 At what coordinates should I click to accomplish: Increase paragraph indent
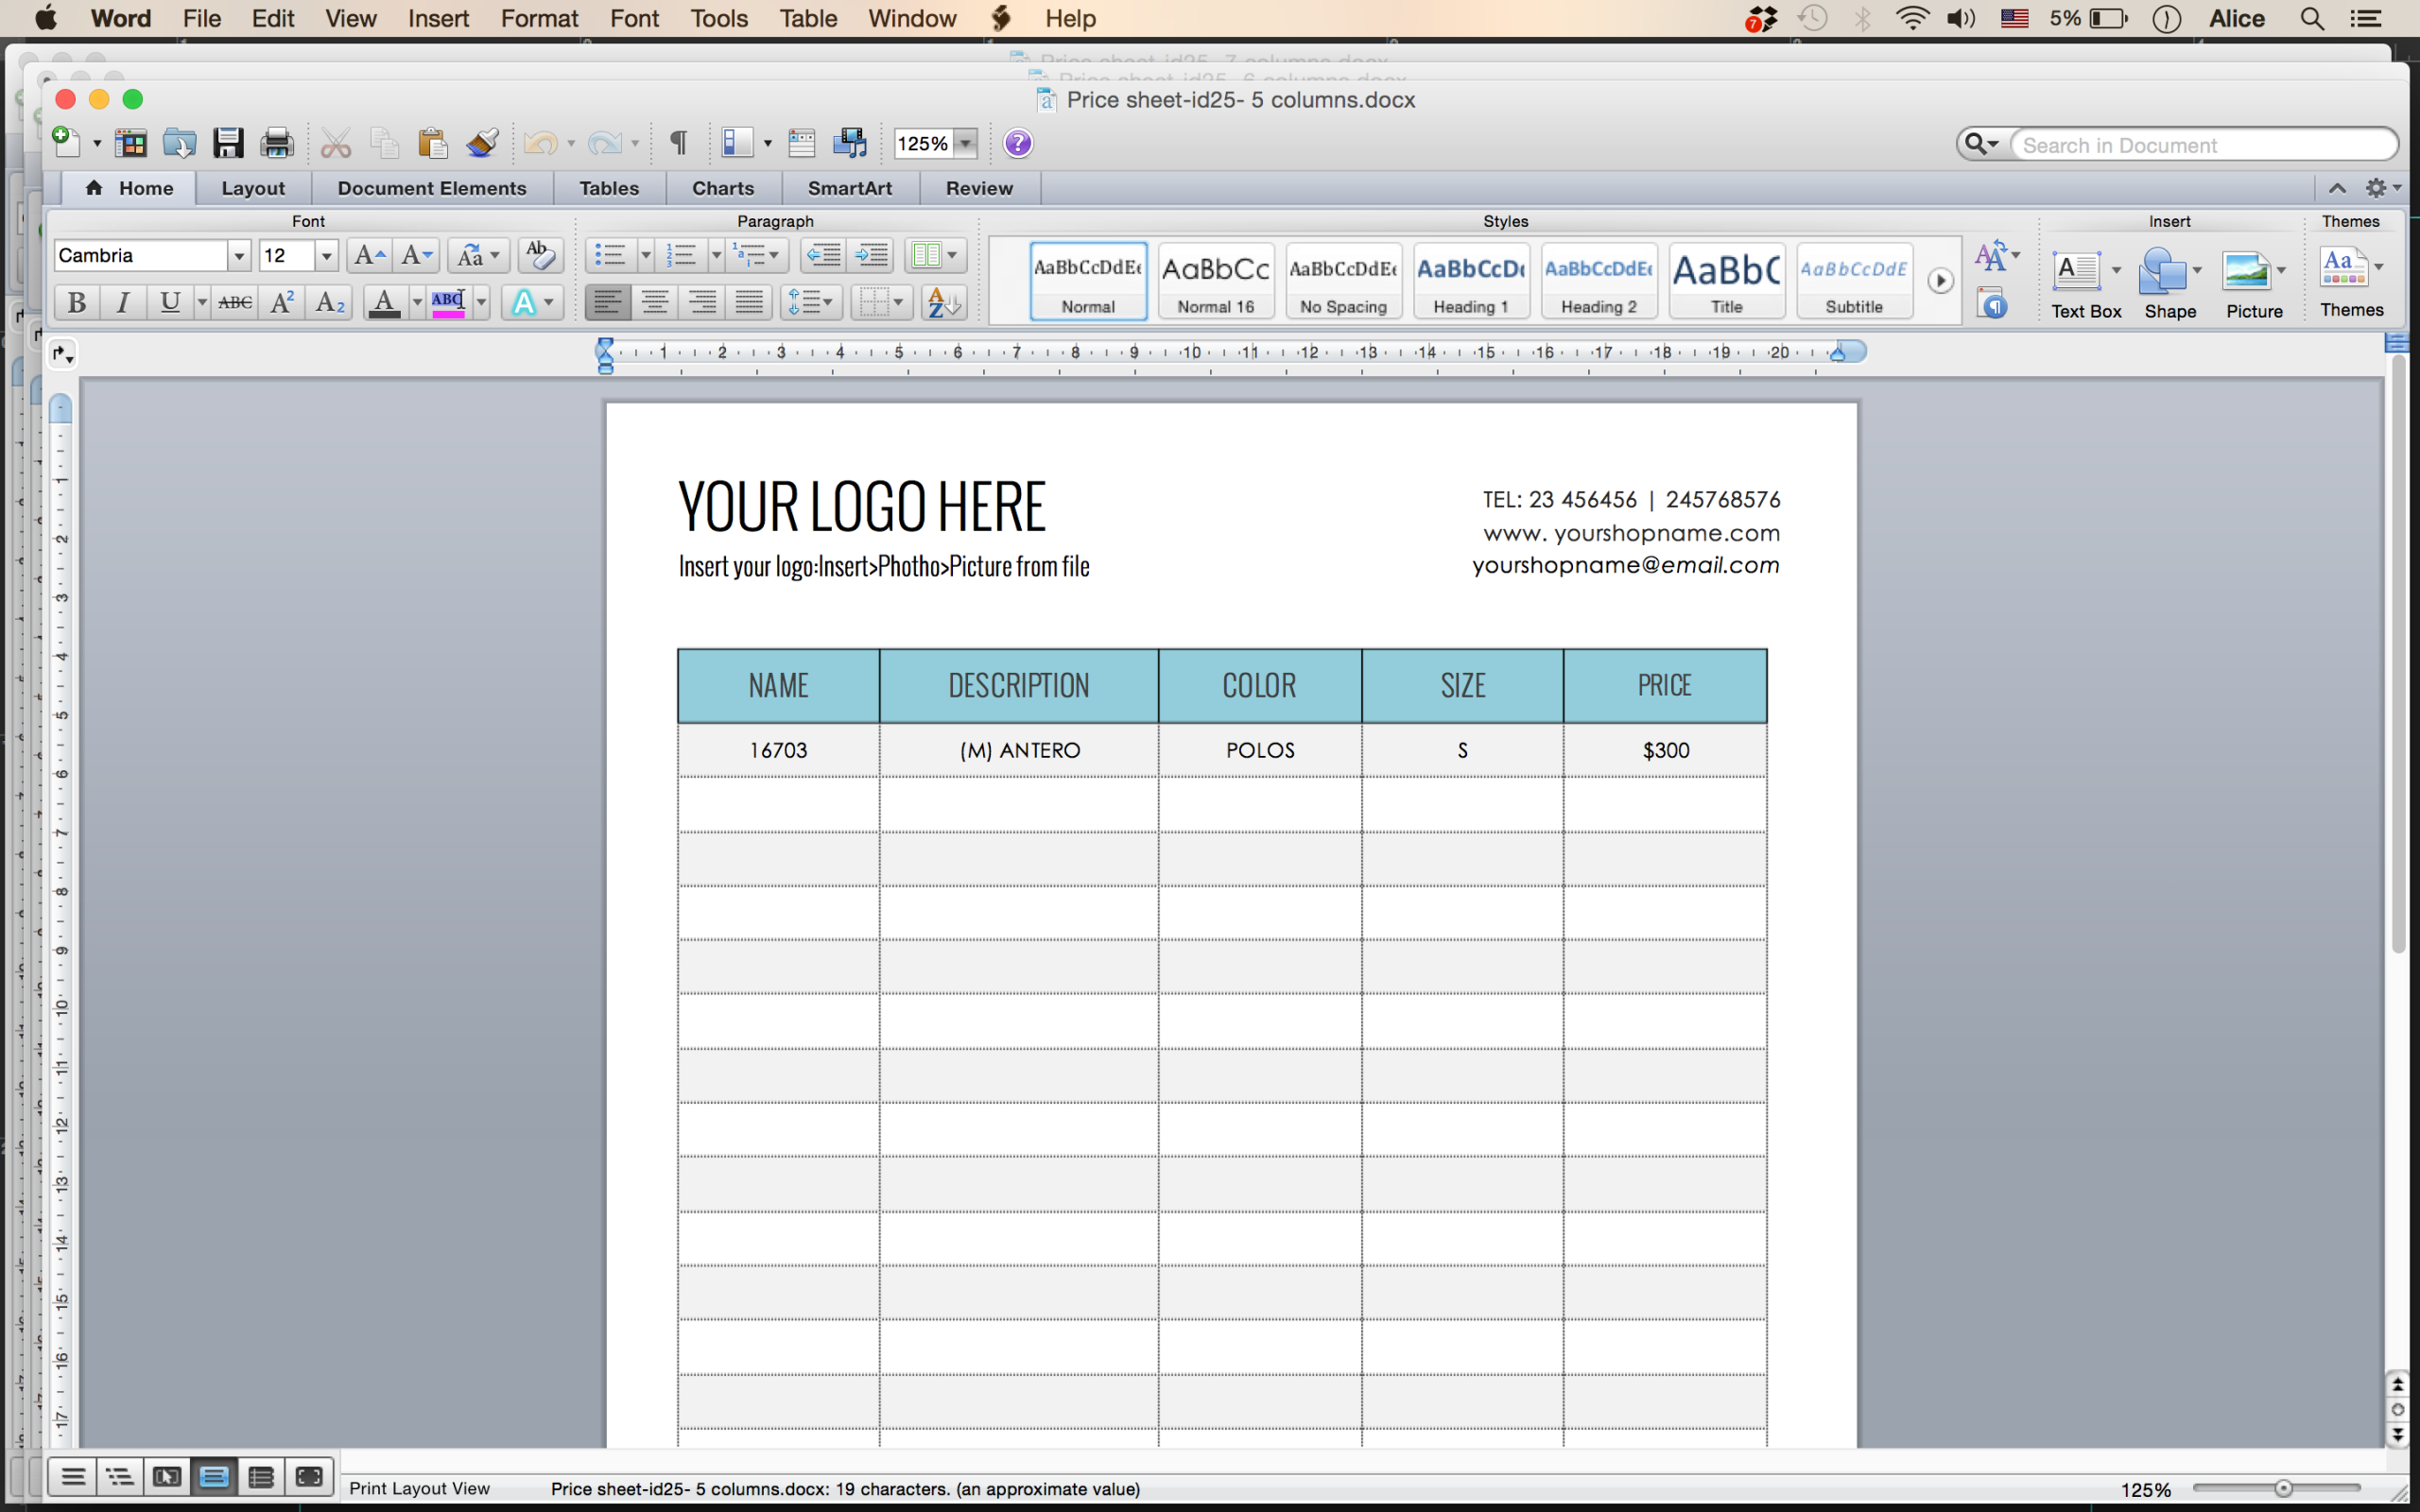click(x=871, y=255)
